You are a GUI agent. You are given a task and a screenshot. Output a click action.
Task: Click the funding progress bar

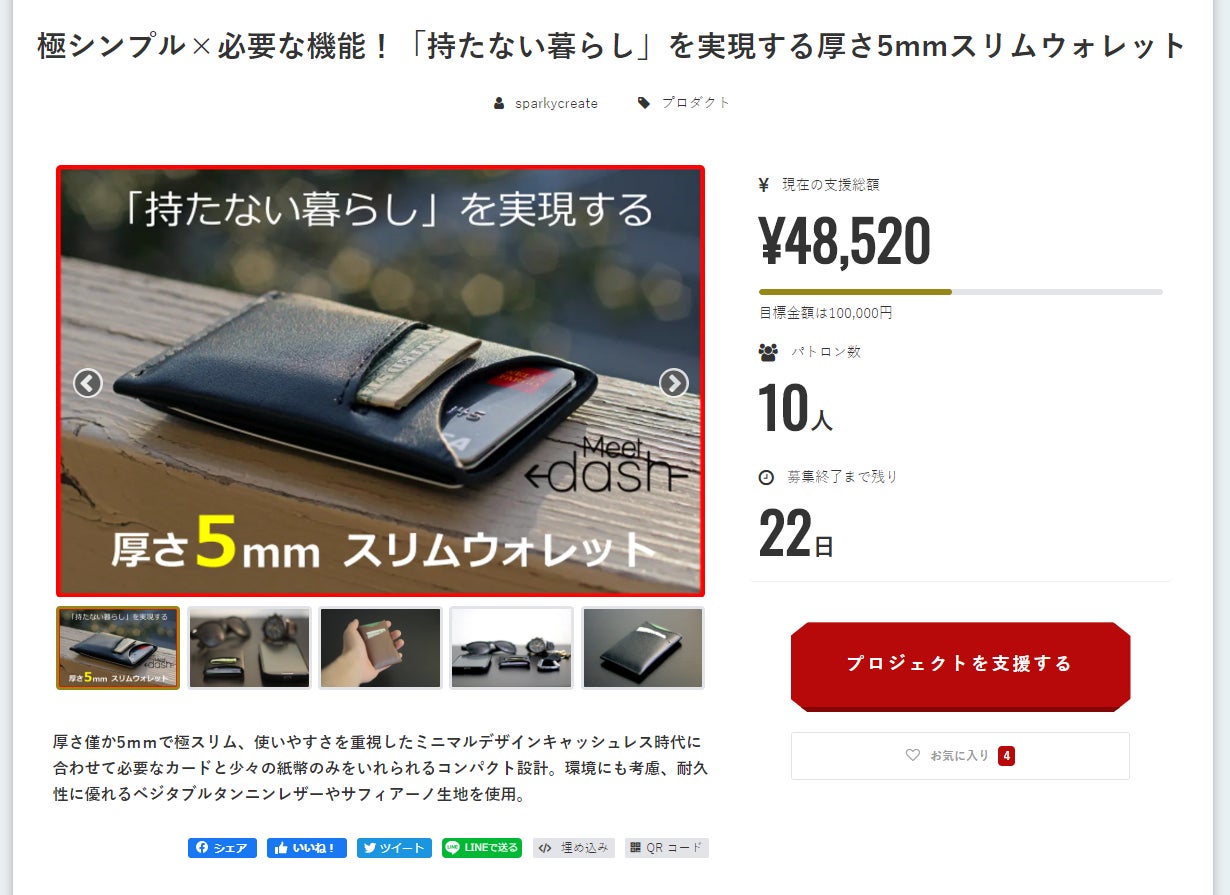point(961,292)
